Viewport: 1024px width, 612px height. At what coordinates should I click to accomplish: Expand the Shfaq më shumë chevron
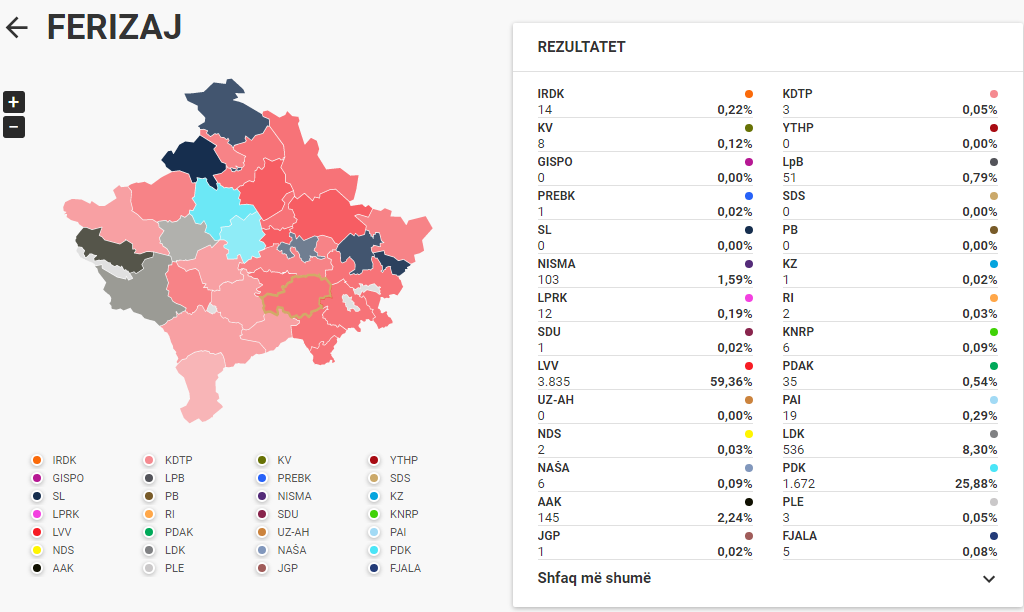point(989,579)
